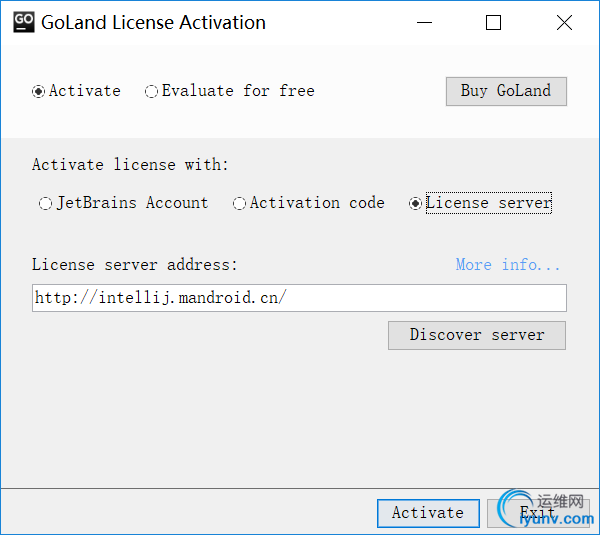
Task: Choose Evaluate for free option
Action: pos(152,91)
